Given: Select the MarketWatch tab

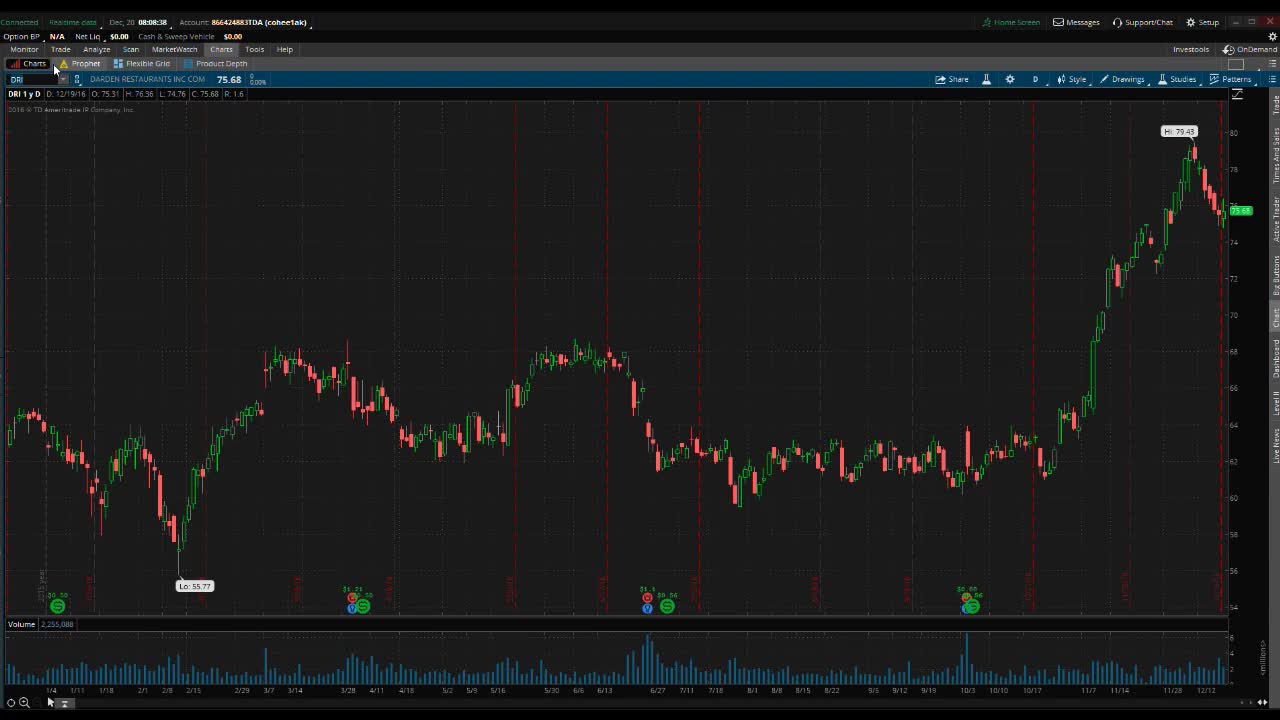Looking at the screenshot, I should pos(175,49).
